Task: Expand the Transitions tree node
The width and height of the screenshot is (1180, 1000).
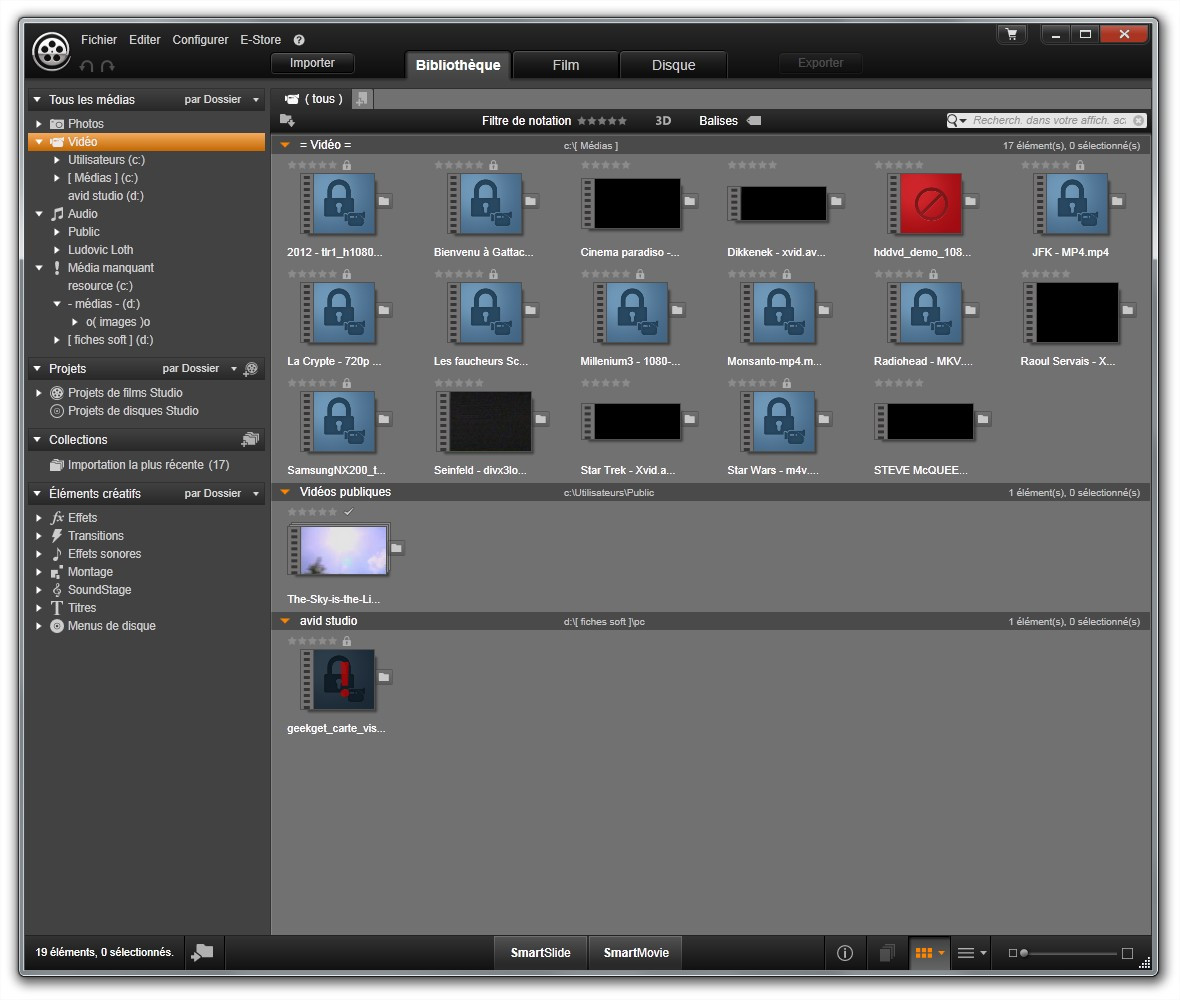Action: coord(38,536)
